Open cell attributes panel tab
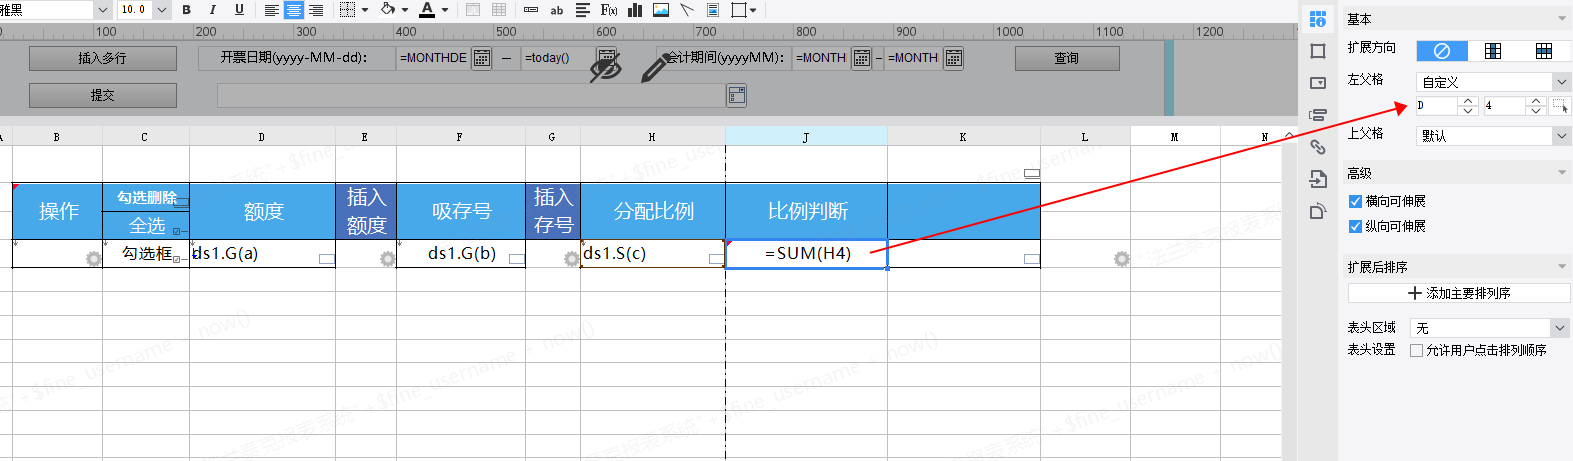1573x461 pixels. [1318, 19]
